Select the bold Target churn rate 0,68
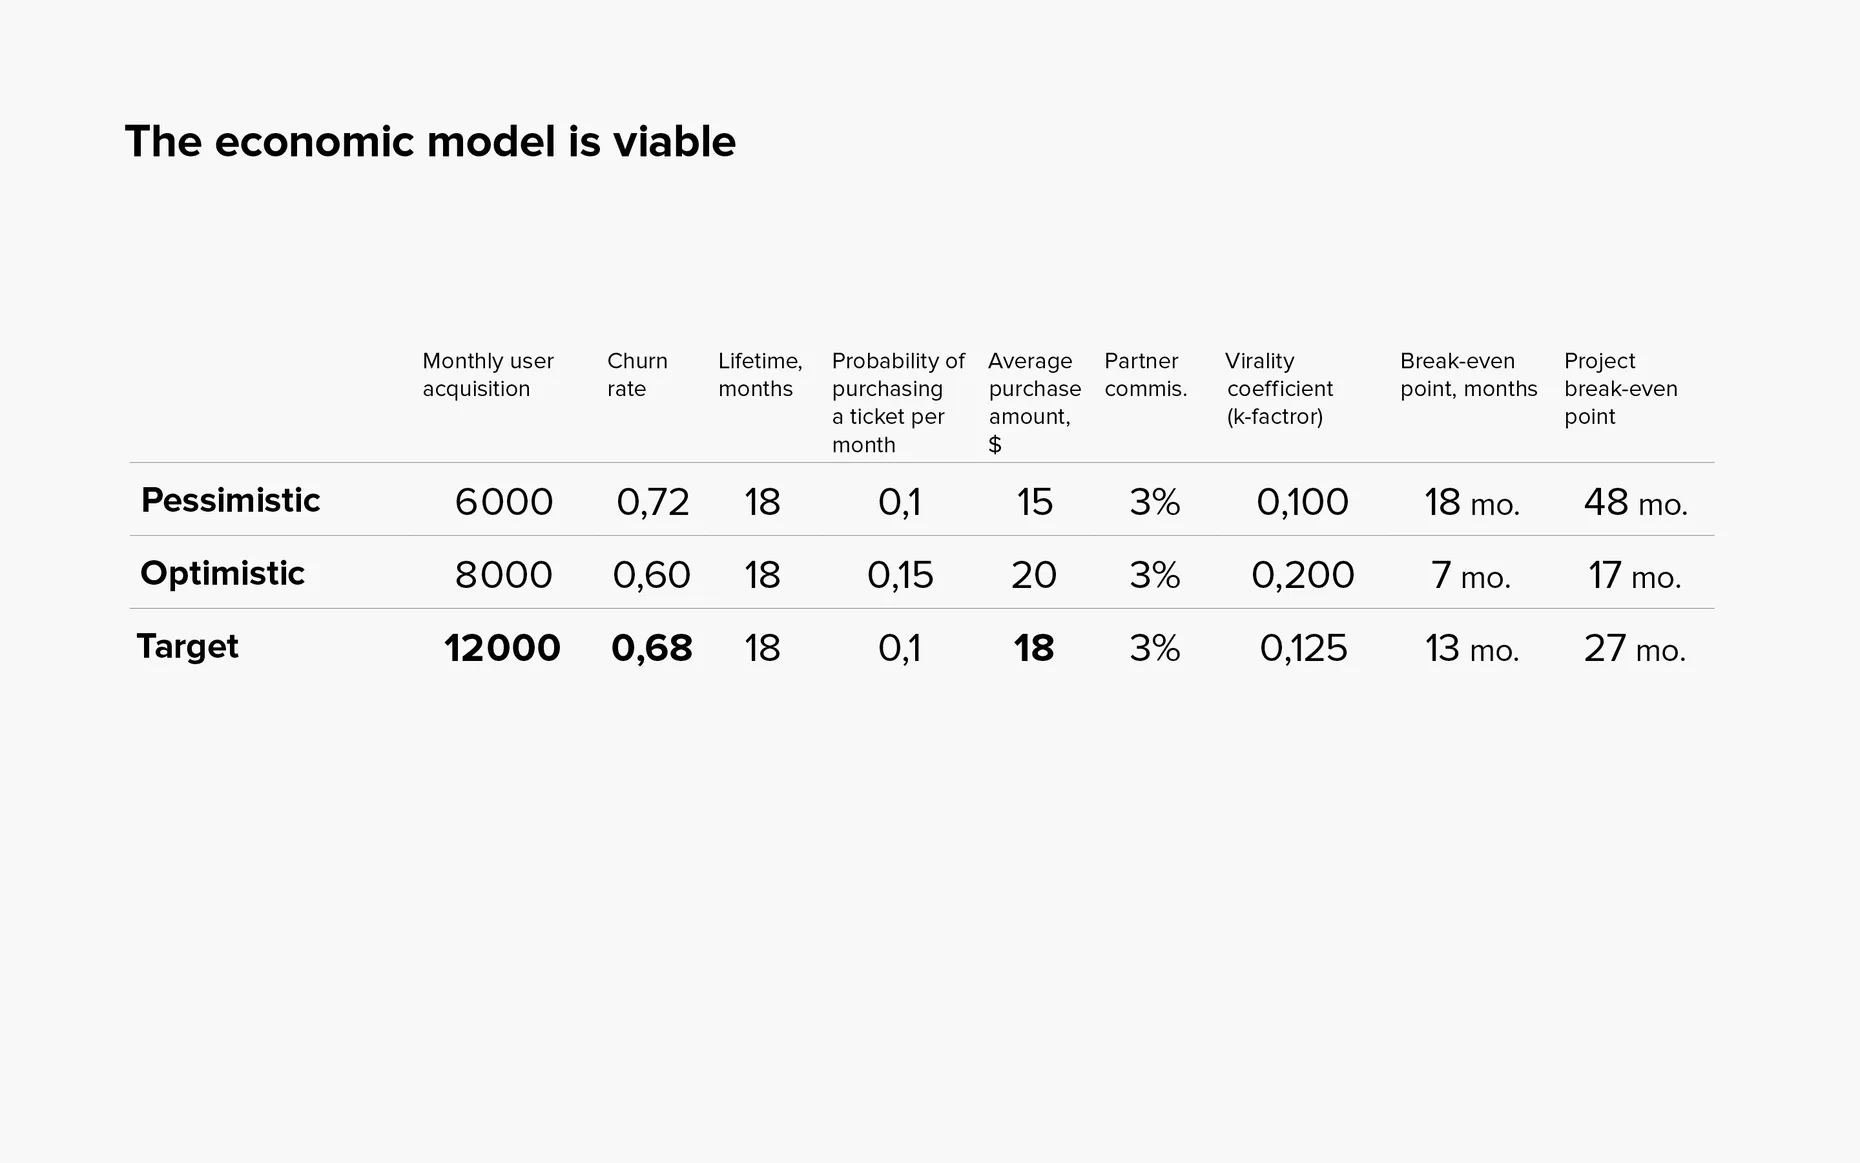1860x1163 pixels. tap(652, 648)
